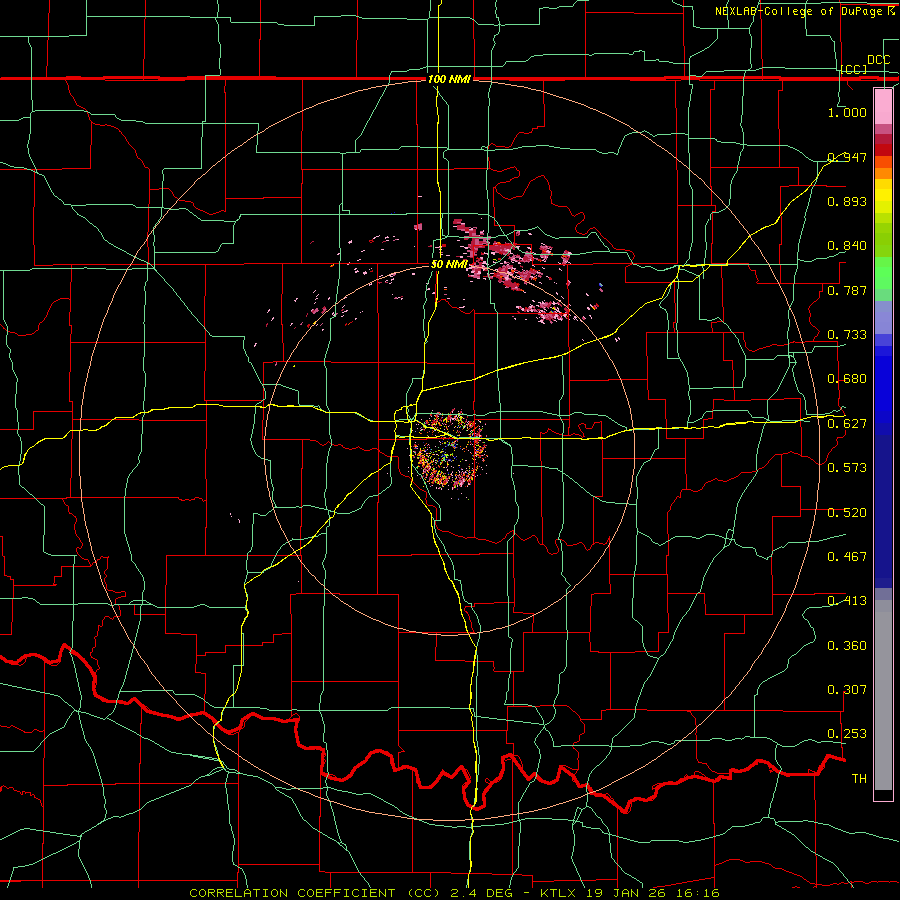Click the 0.307 scale value
Screen dimensions: 900x900
(x=847, y=690)
